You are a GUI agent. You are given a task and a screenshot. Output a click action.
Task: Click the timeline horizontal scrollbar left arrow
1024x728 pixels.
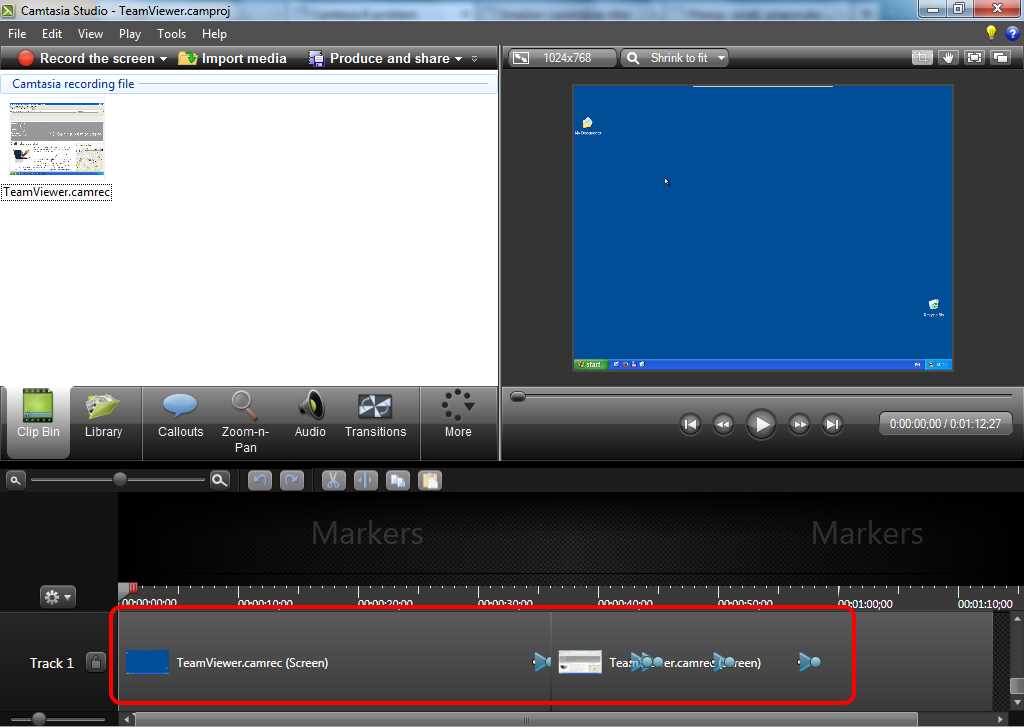click(x=127, y=720)
